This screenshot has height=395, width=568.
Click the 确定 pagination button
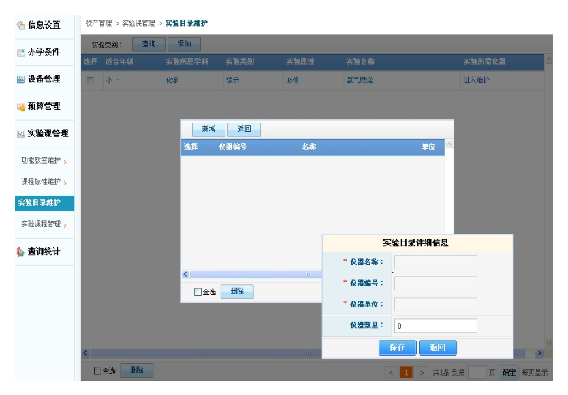(509, 373)
